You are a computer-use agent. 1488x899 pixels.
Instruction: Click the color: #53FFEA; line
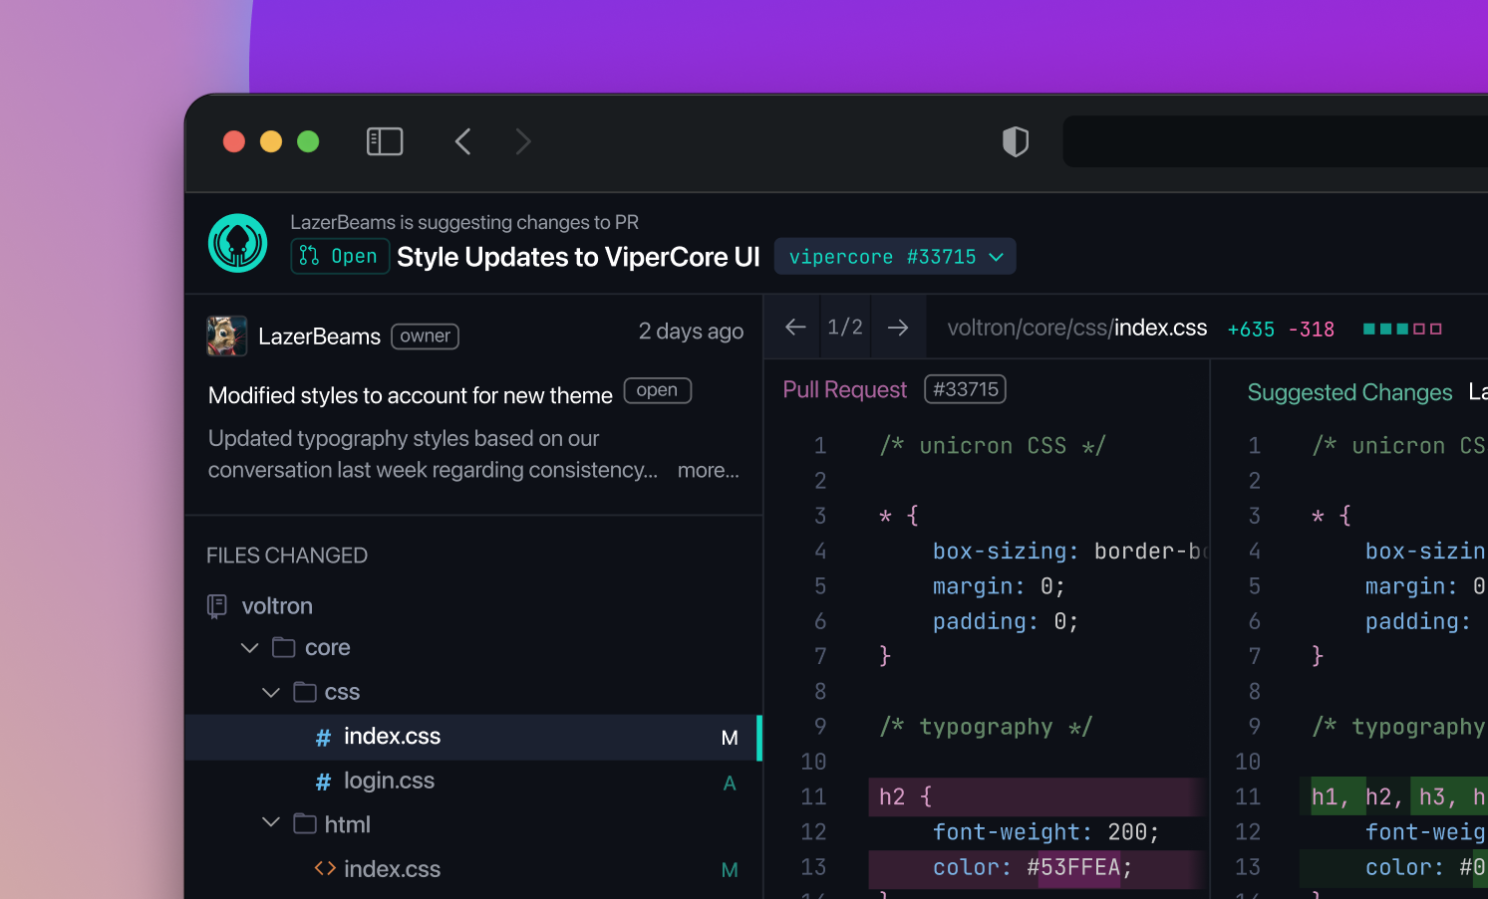tap(1036, 868)
